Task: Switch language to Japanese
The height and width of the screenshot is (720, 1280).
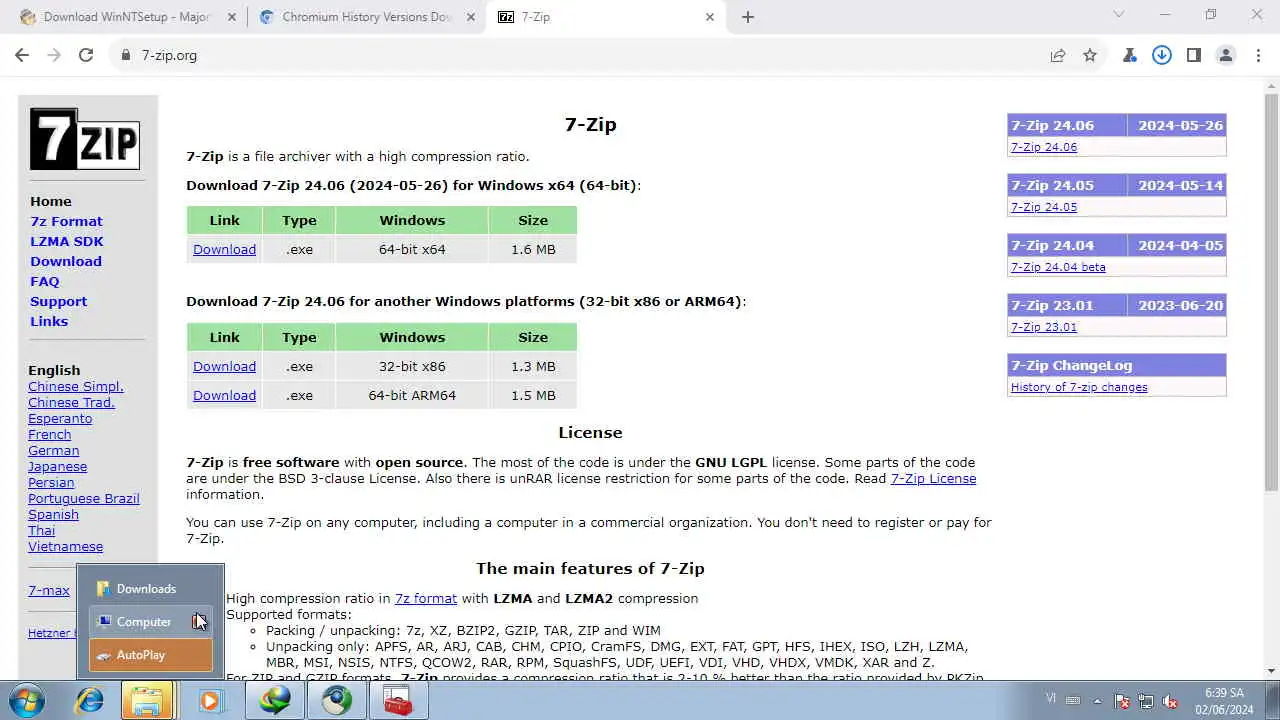Action: click(x=57, y=466)
